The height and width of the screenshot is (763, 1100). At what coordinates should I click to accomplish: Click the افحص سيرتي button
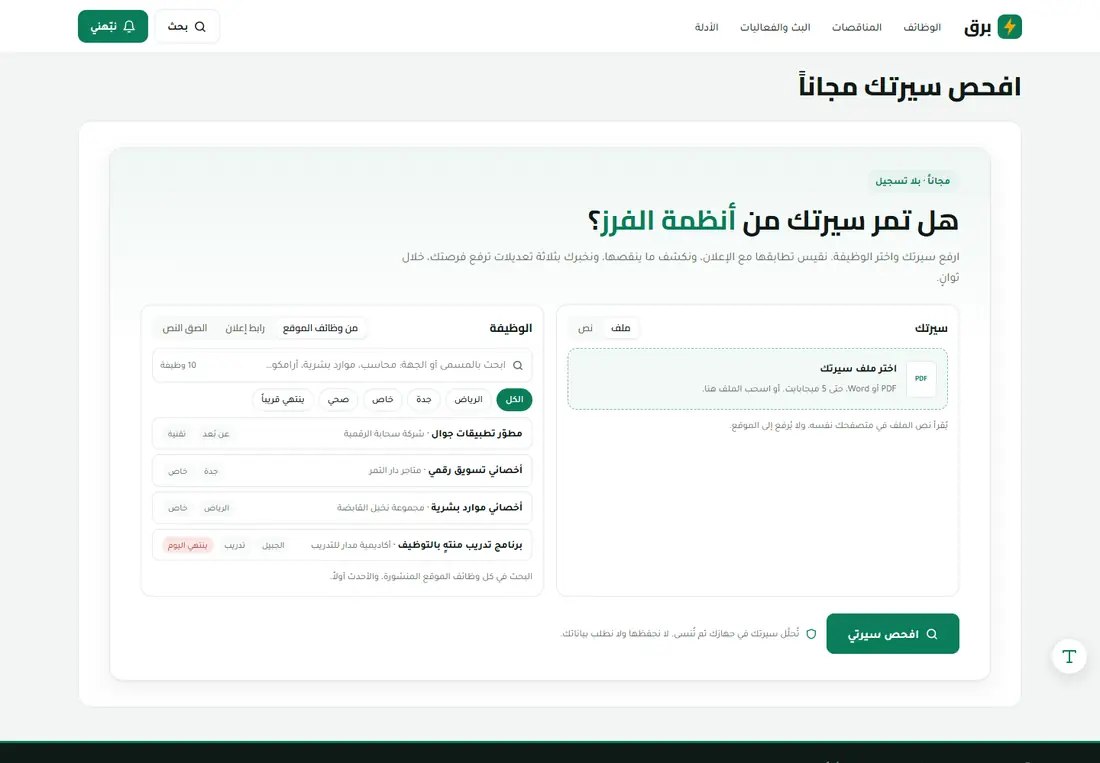coord(892,634)
